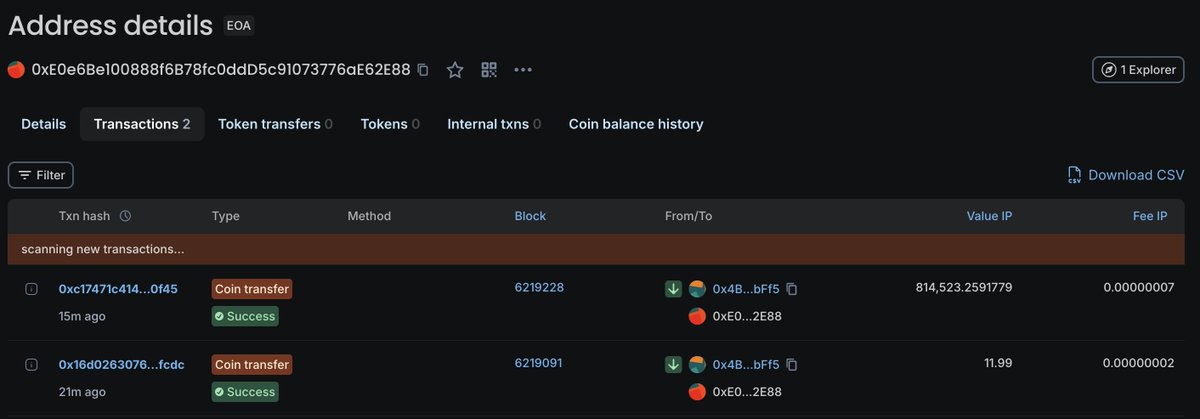Sort by Value IP column header

tap(989, 216)
